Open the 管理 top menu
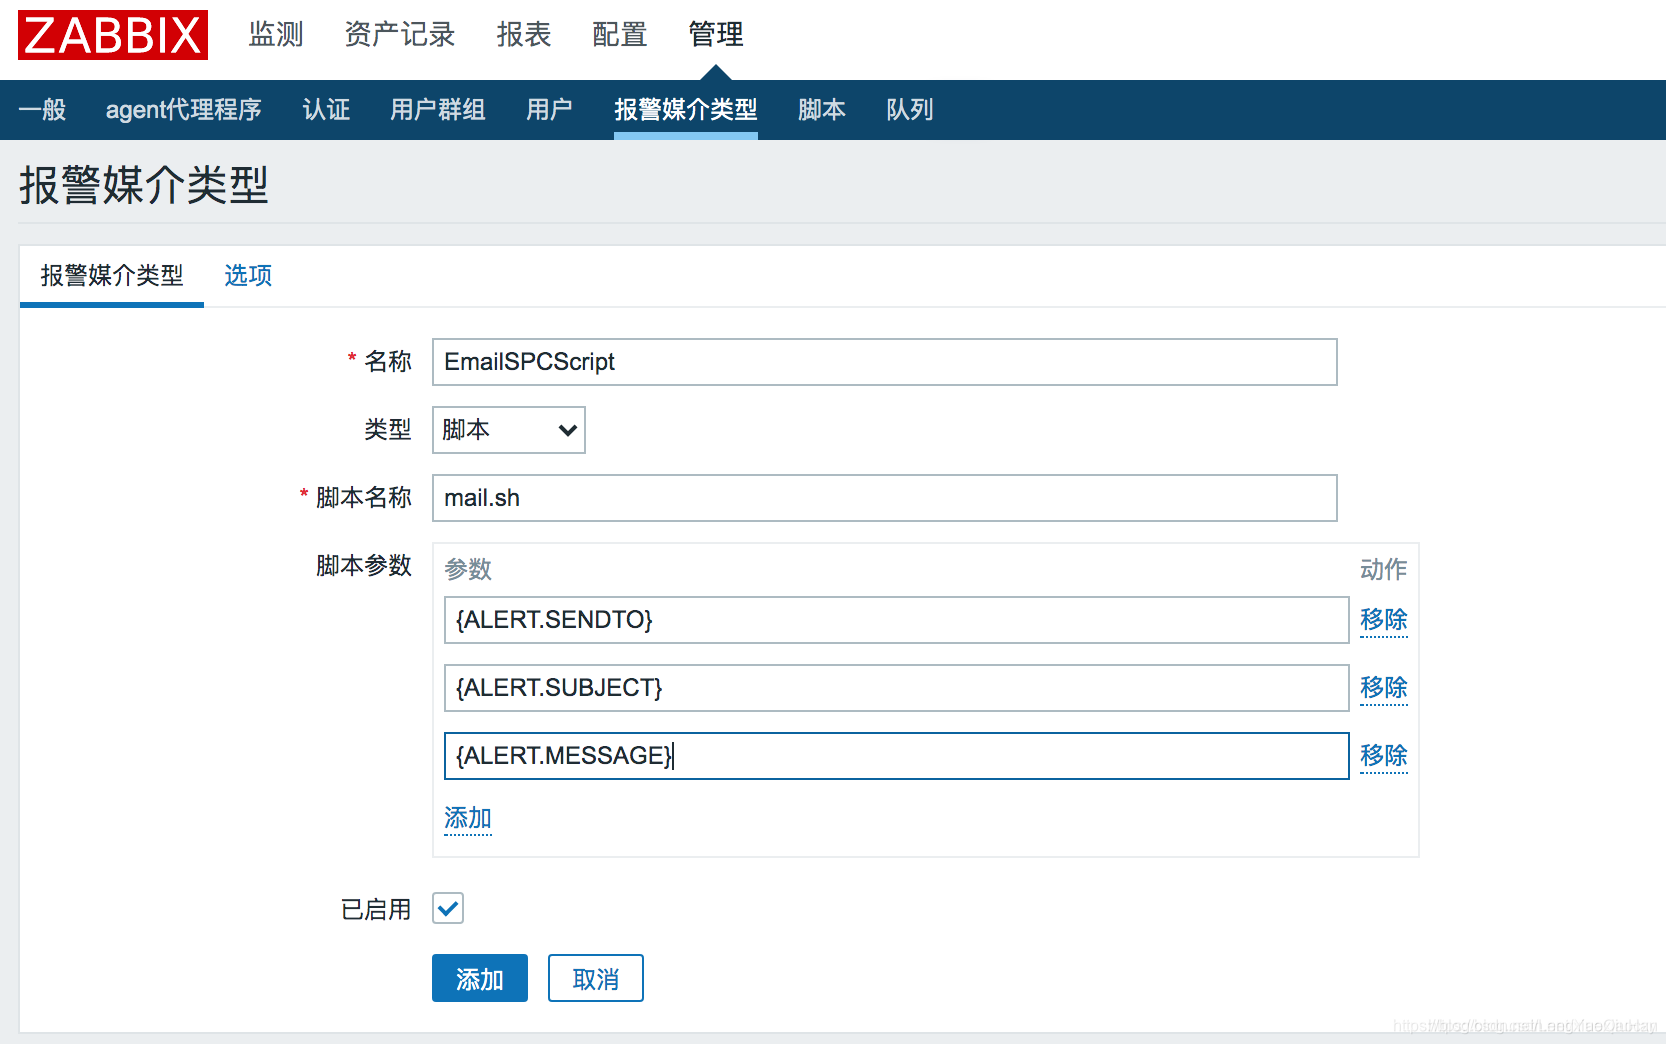Screen dimensions: 1666x1044 point(716,34)
